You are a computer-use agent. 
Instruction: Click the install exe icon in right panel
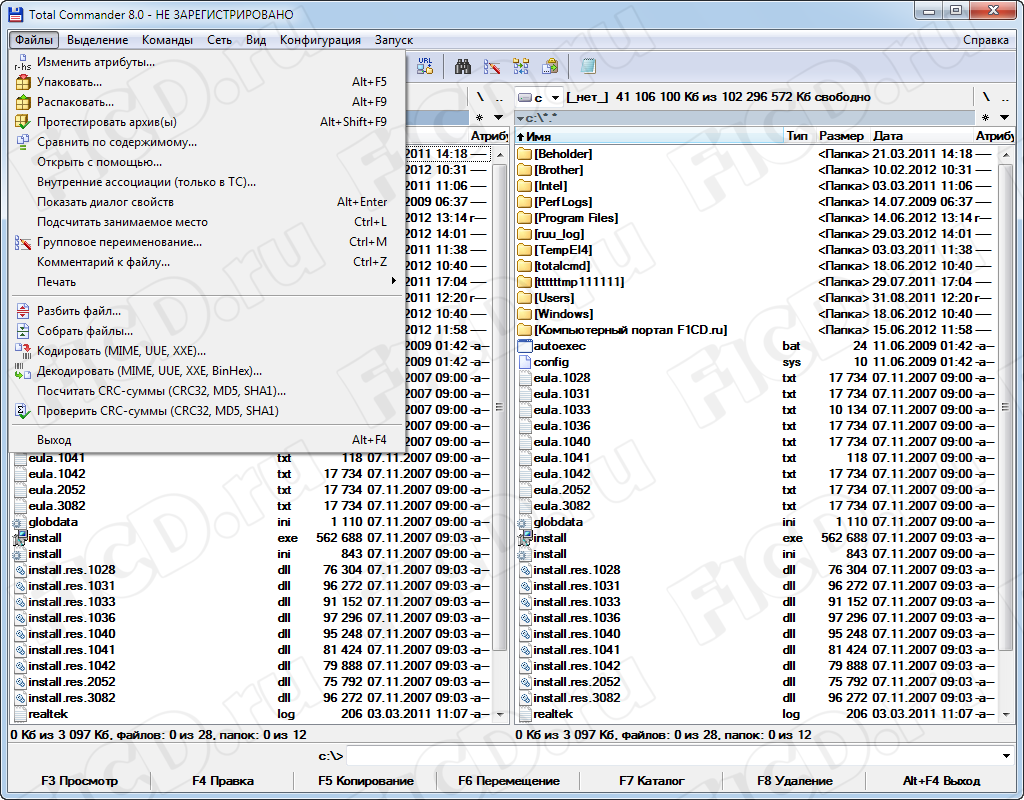(x=524, y=538)
